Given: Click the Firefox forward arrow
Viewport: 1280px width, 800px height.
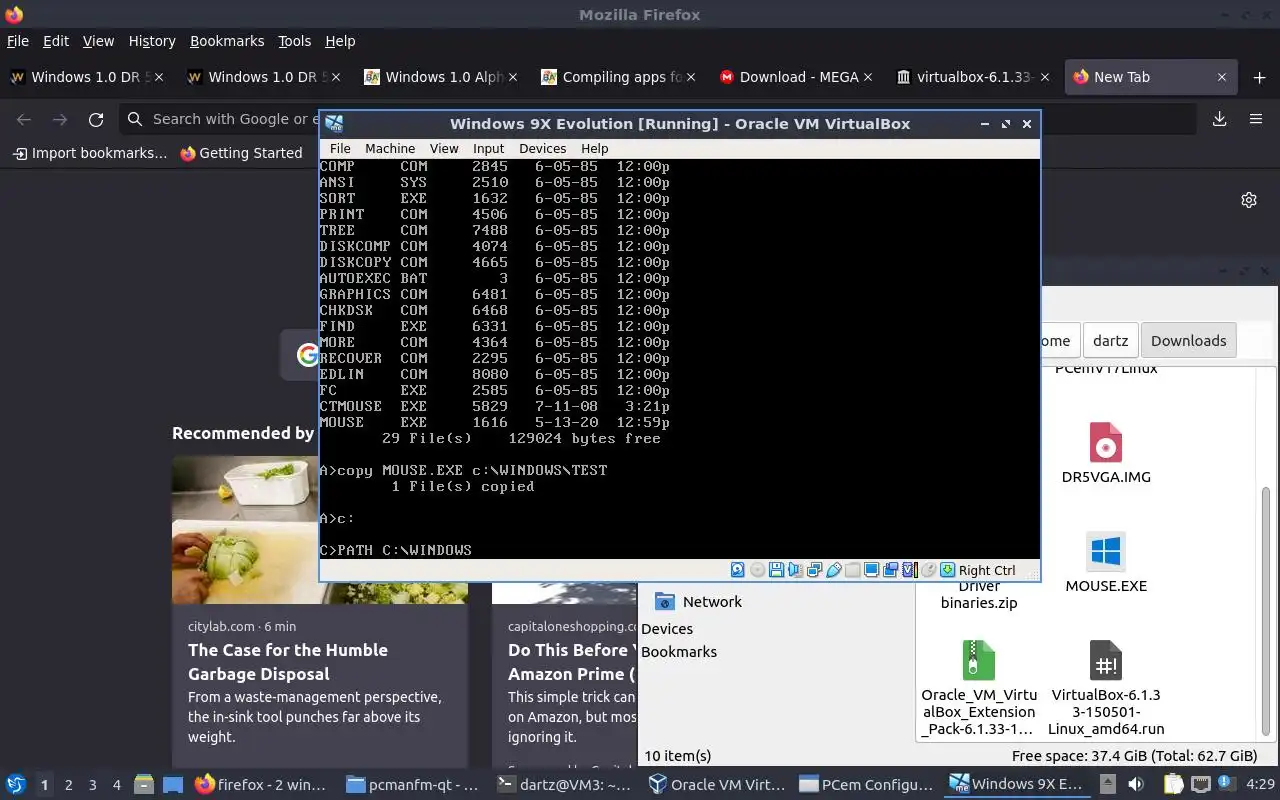Looking at the screenshot, I should 60,119.
